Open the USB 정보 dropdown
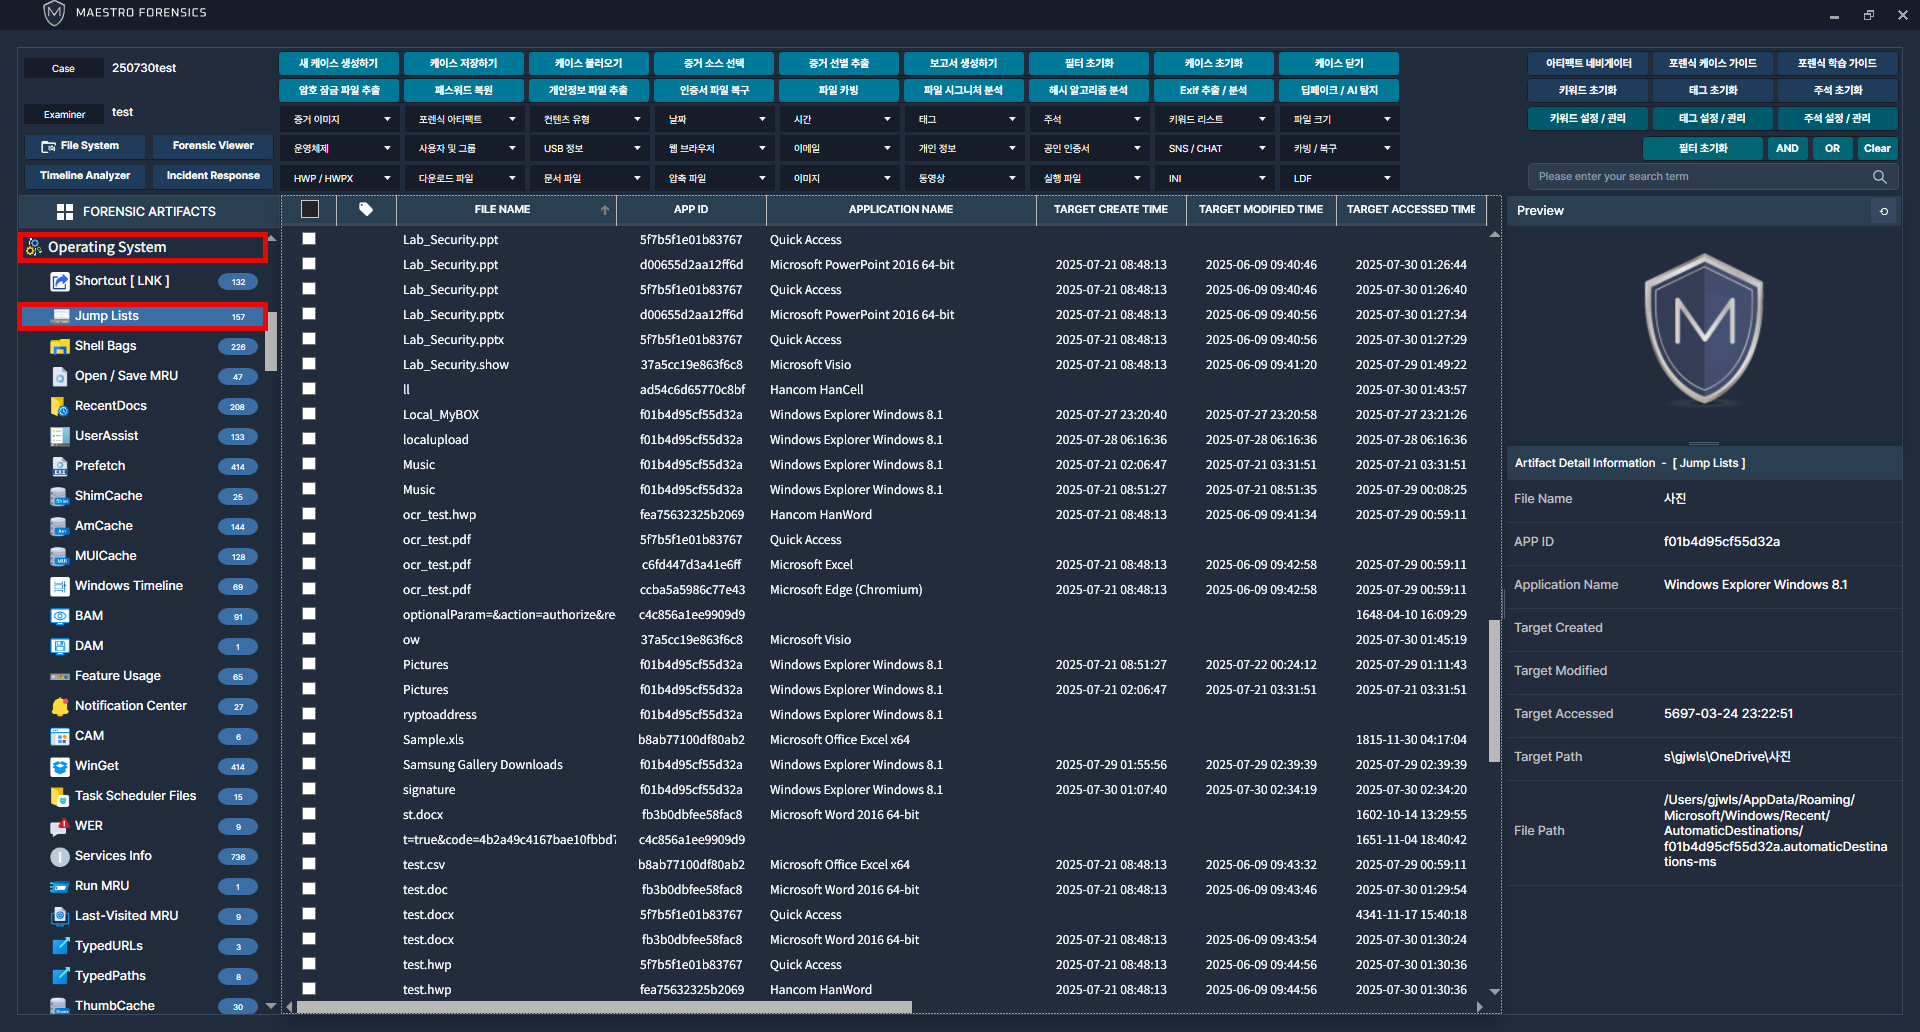The width and height of the screenshot is (1920, 1032). pyautogui.click(x=591, y=149)
